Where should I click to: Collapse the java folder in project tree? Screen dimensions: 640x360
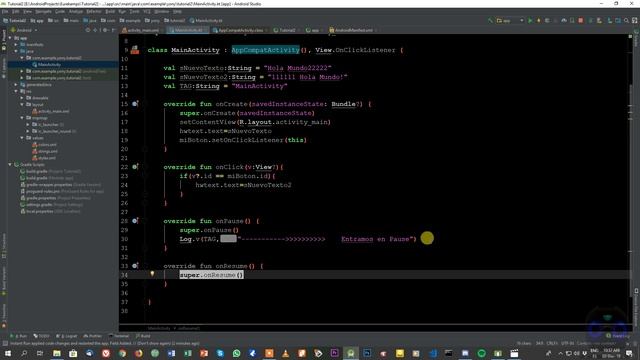pos(16,51)
